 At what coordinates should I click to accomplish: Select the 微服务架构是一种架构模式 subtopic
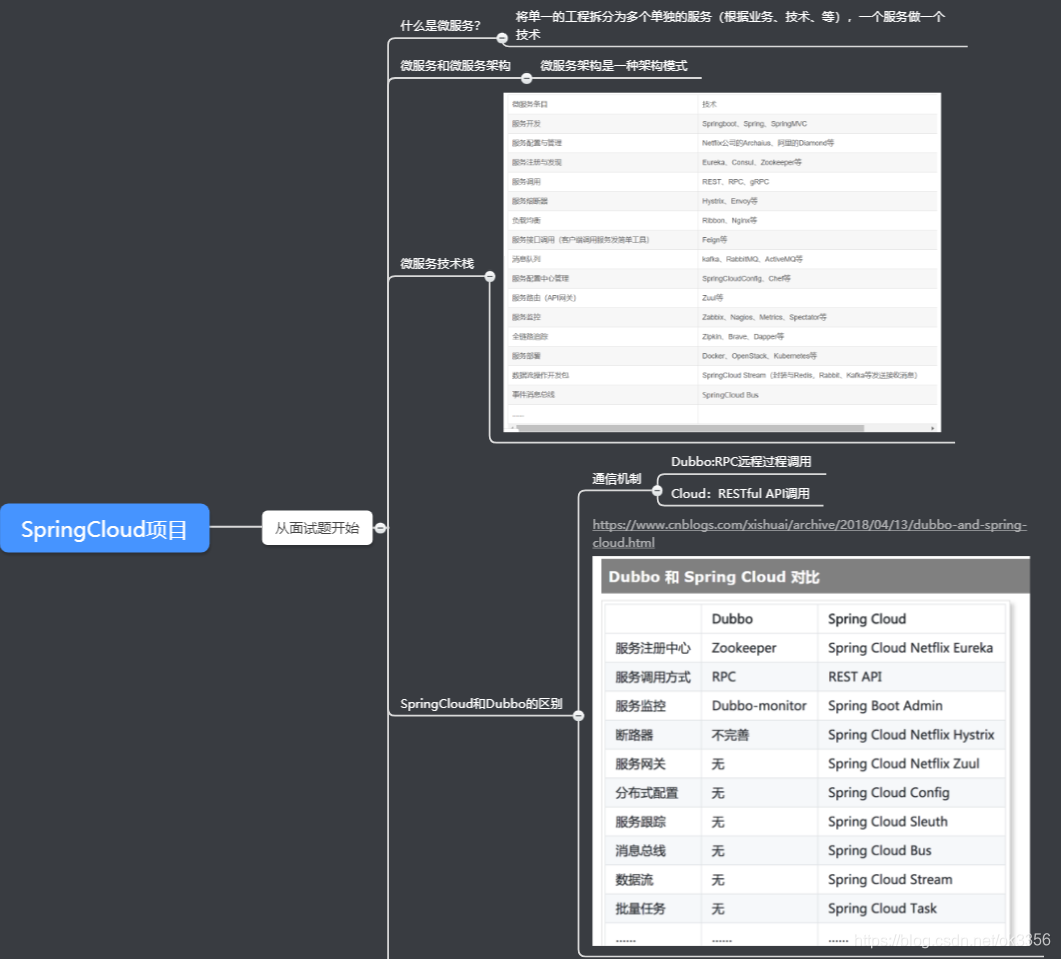[x=613, y=66]
